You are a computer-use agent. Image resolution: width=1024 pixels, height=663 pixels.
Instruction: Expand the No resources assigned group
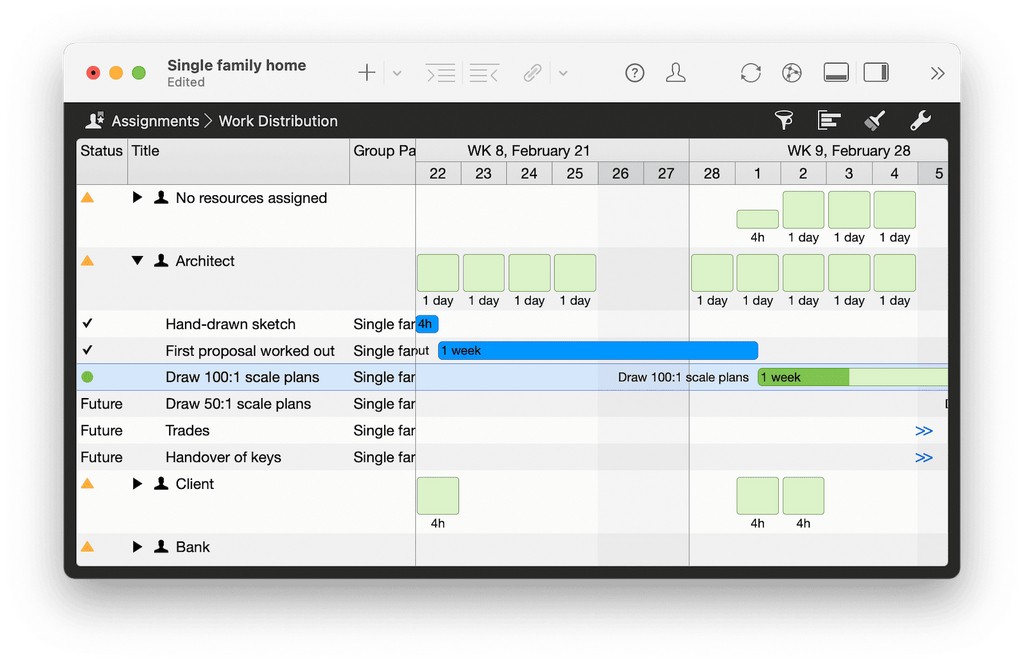[x=138, y=198]
